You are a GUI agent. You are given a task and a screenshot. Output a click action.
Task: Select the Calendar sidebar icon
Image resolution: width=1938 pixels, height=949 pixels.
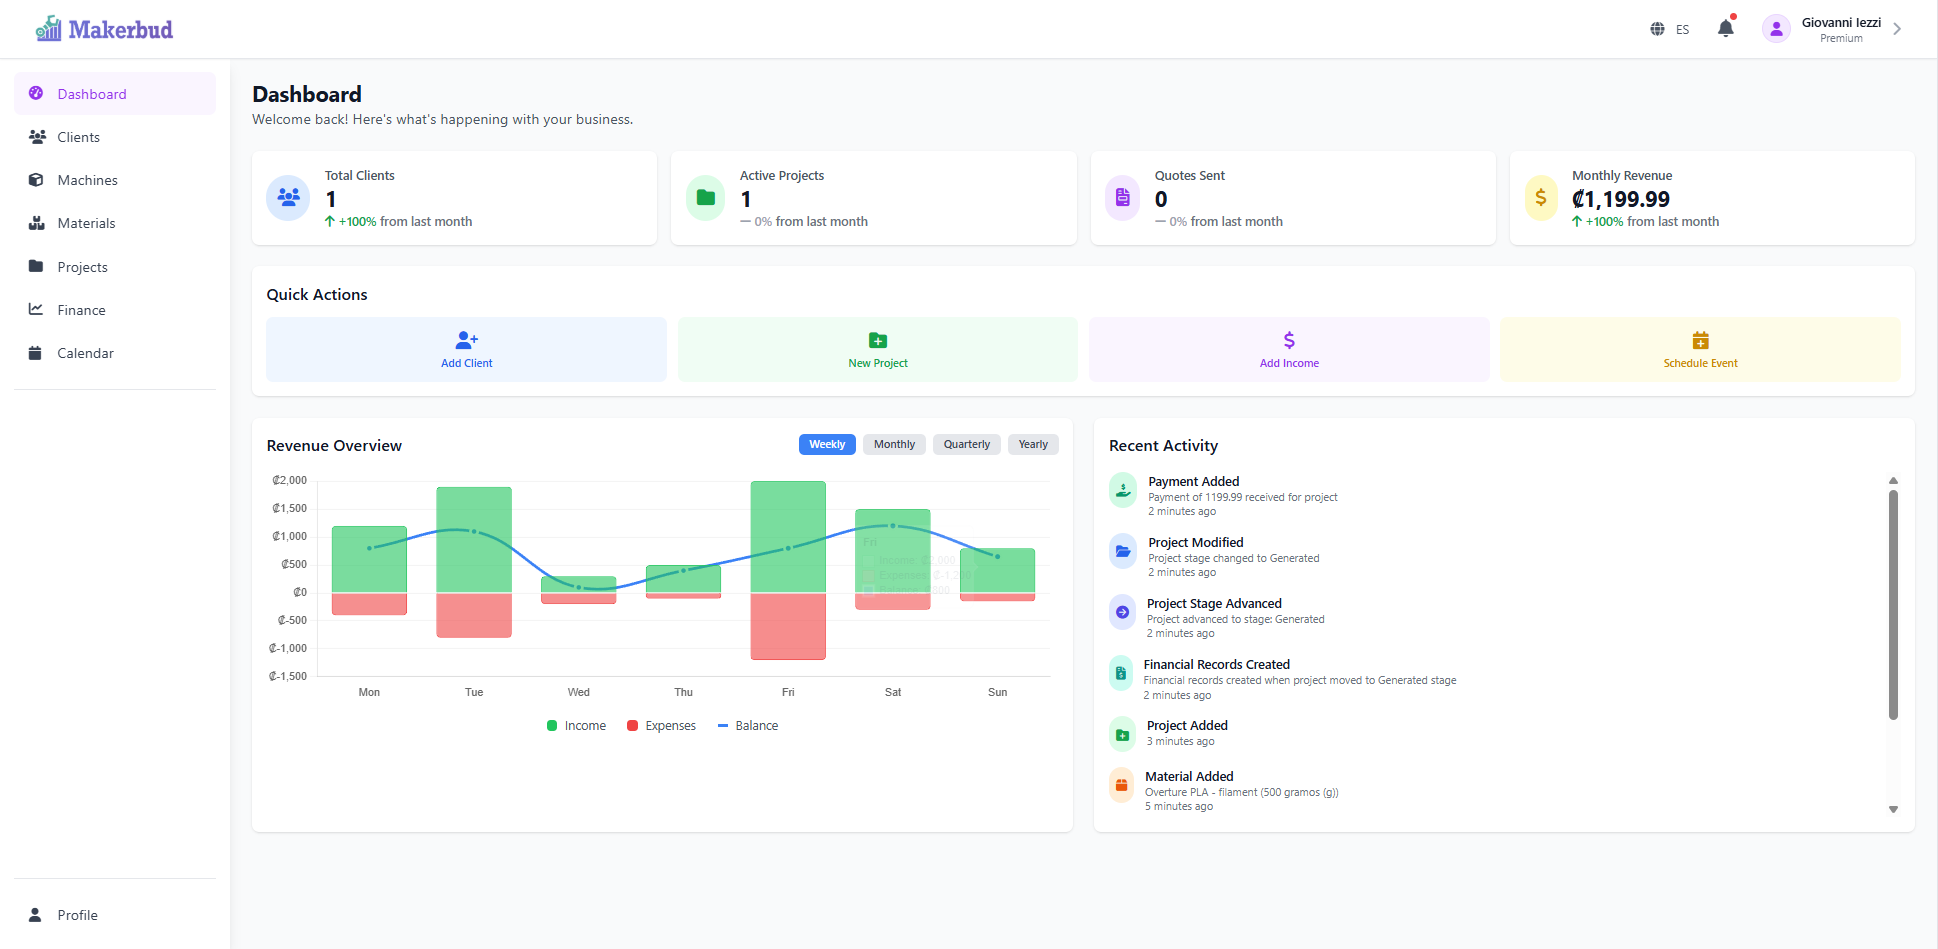tap(37, 352)
